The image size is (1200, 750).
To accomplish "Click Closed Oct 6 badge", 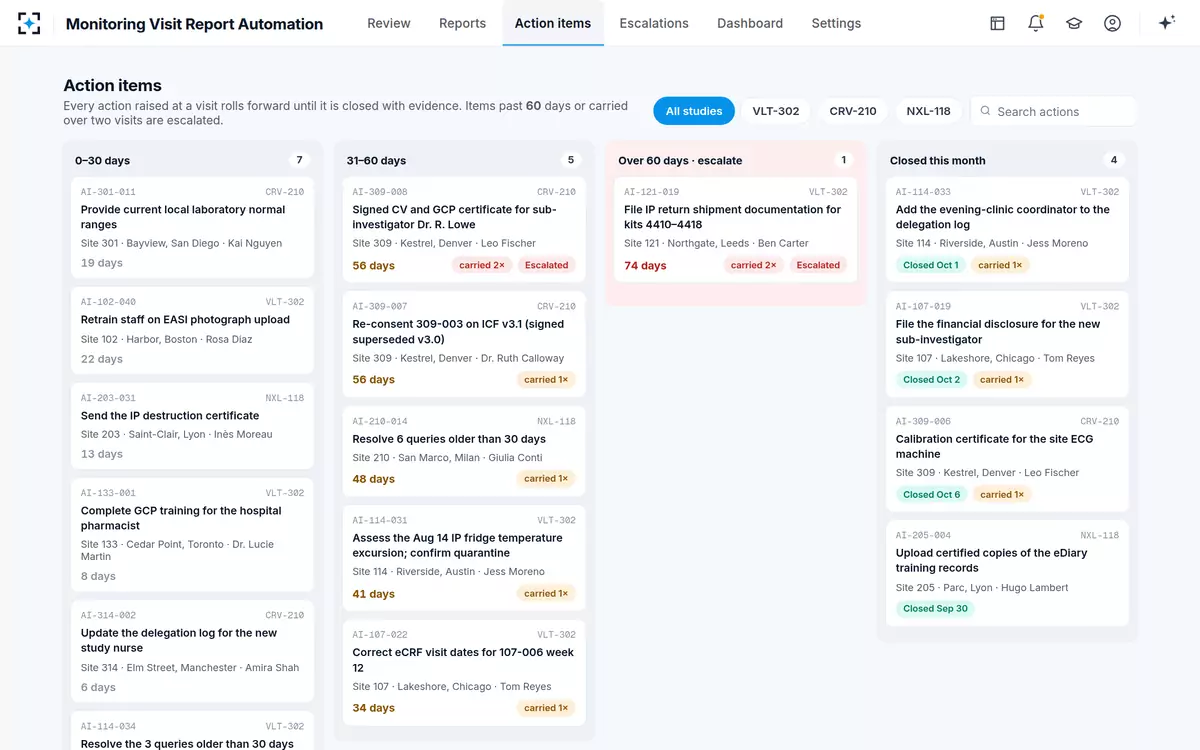I will [x=931, y=494].
